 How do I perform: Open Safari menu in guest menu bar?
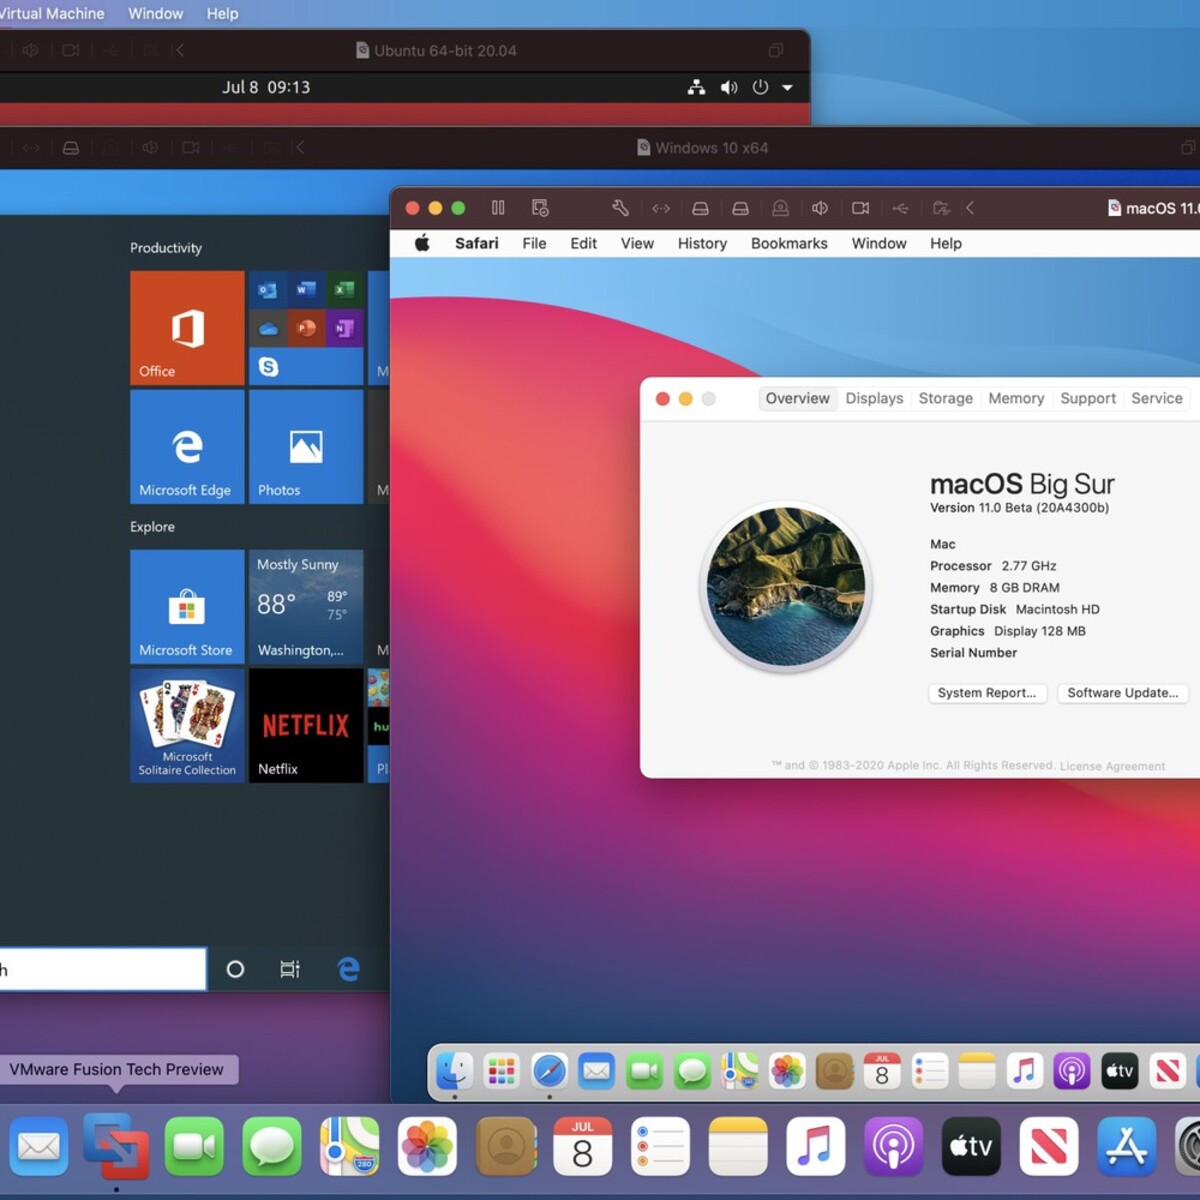(x=476, y=243)
